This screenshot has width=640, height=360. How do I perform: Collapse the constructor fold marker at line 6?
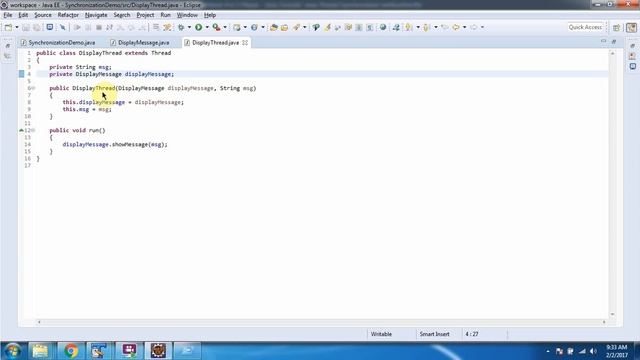(x=33, y=88)
